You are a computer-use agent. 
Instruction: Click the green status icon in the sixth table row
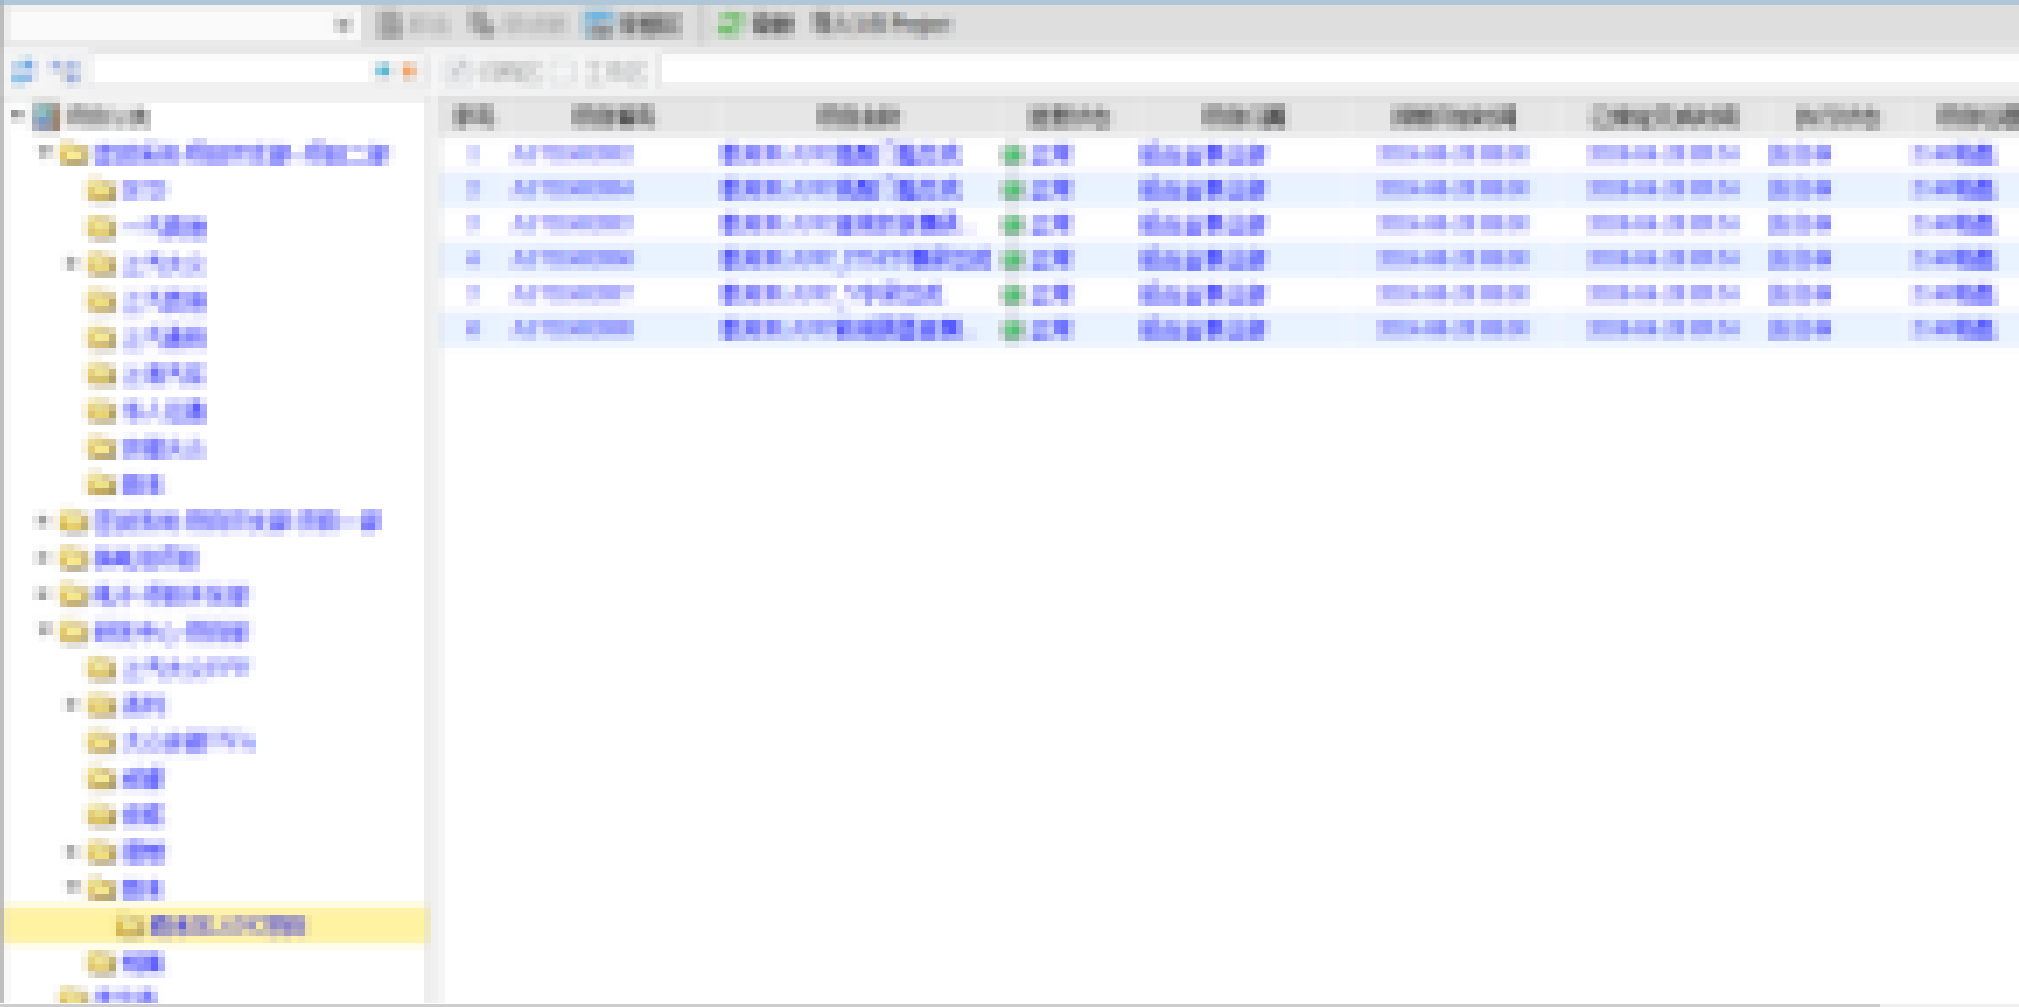pyautogui.click(x=1013, y=330)
